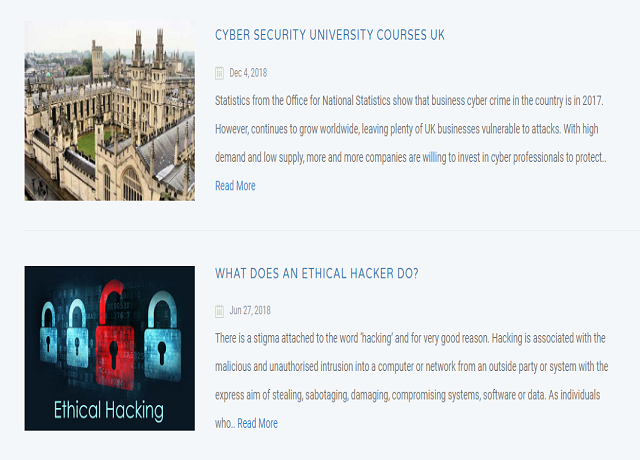Click the green courtyard lawn in the university photo

click(x=92, y=143)
